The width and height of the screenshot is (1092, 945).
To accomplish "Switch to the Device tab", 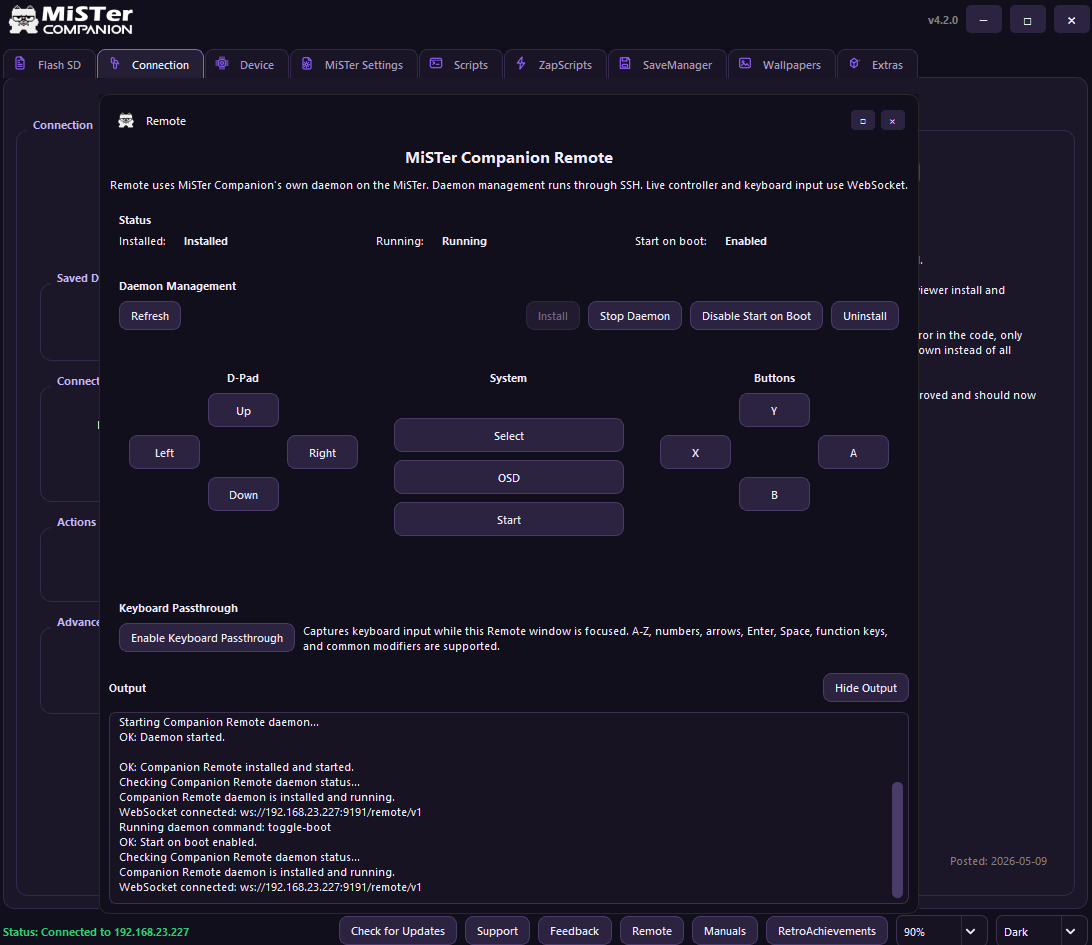I will pyautogui.click(x=245, y=64).
